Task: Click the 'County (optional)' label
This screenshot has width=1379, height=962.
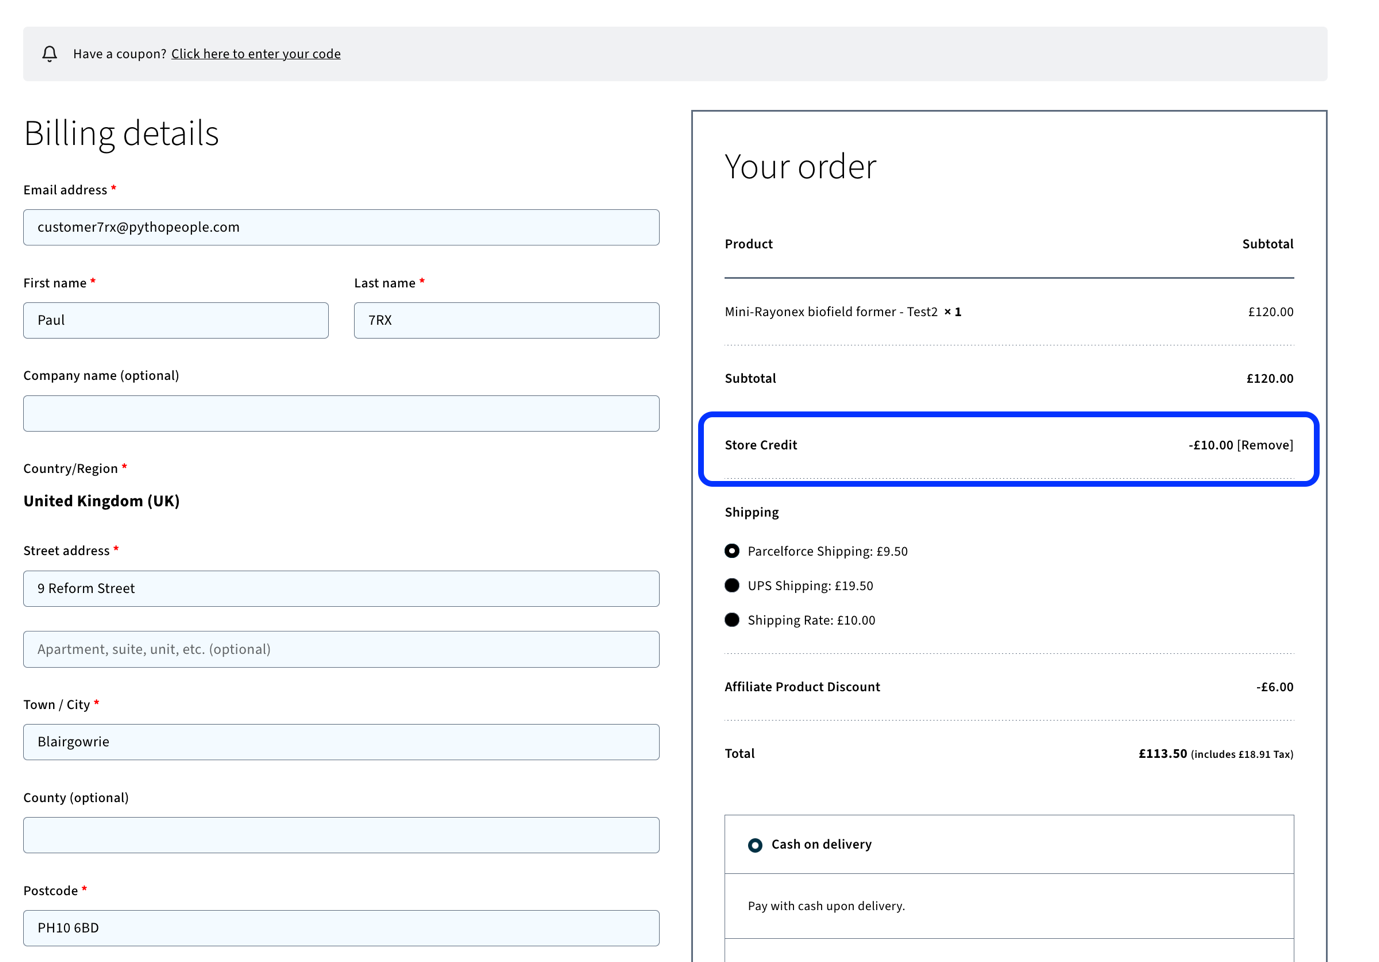Action: (x=76, y=798)
